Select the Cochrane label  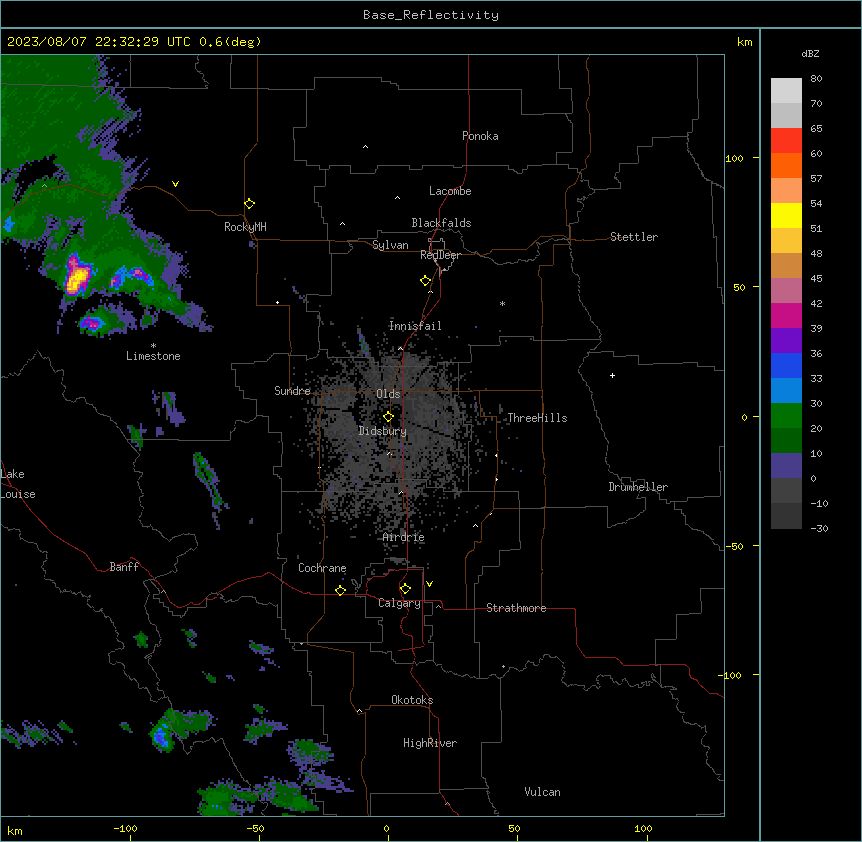coord(322,568)
